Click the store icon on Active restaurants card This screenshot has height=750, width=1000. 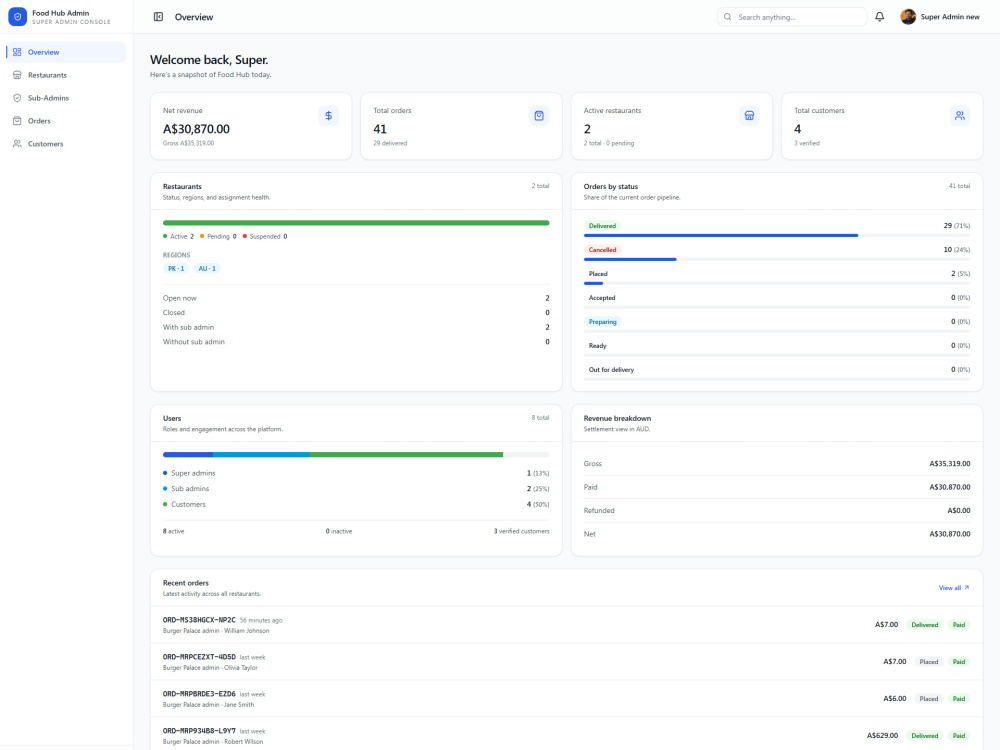pyautogui.click(x=749, y=115)
